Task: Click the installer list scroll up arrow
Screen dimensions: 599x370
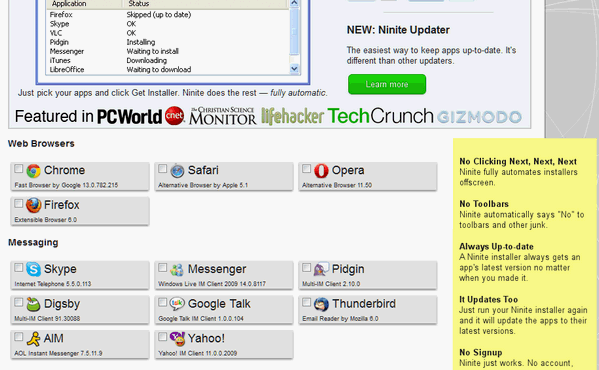Action: 294,3
